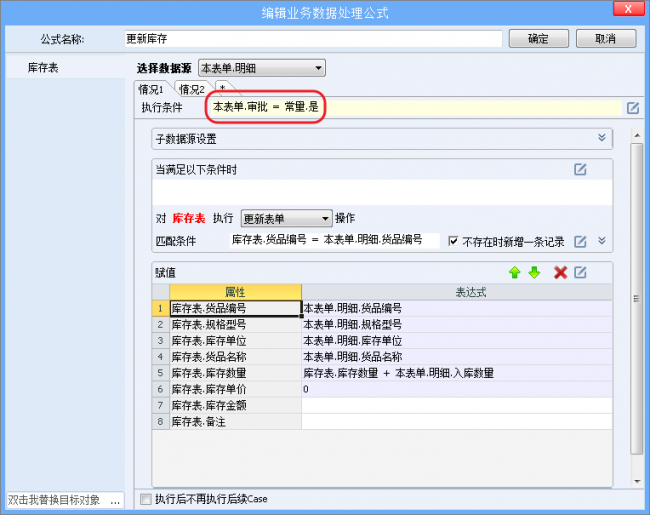Move assignment row up with green arrow
The height and width of the screenshot is (515, 650).
(x=514, y=272)
